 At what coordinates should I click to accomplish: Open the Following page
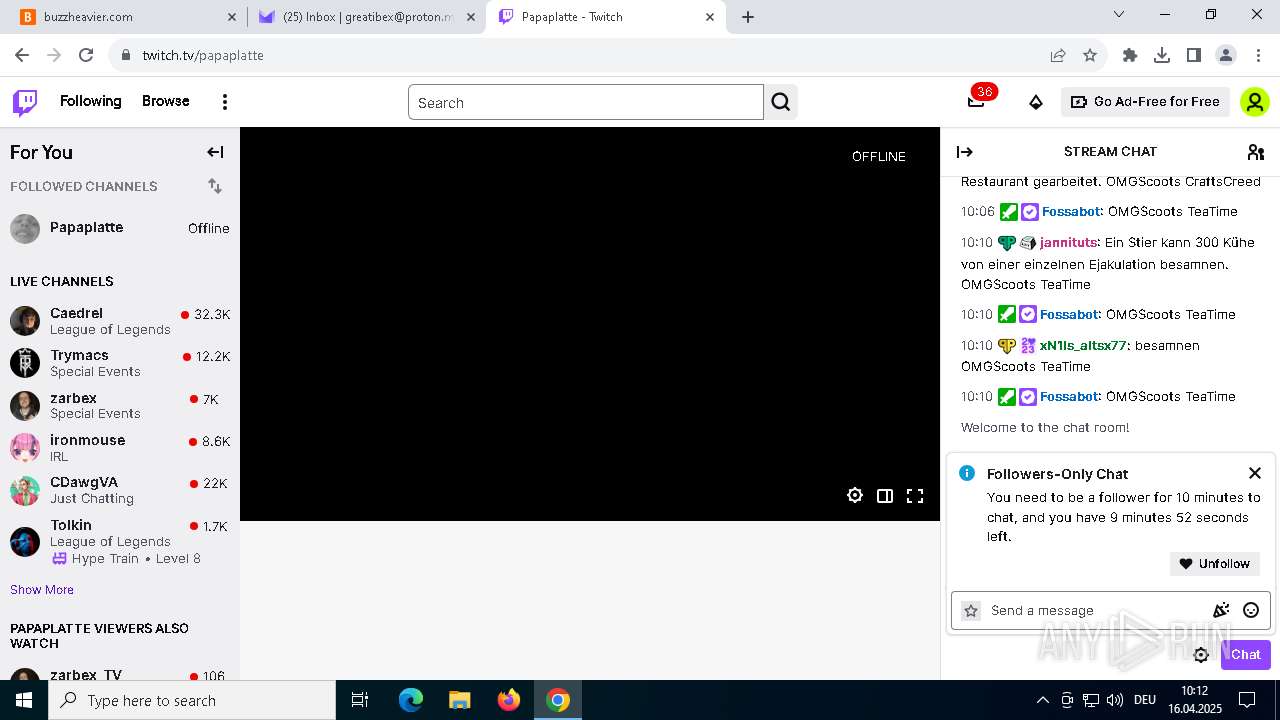pyautogui.click(x=91, y=101)
